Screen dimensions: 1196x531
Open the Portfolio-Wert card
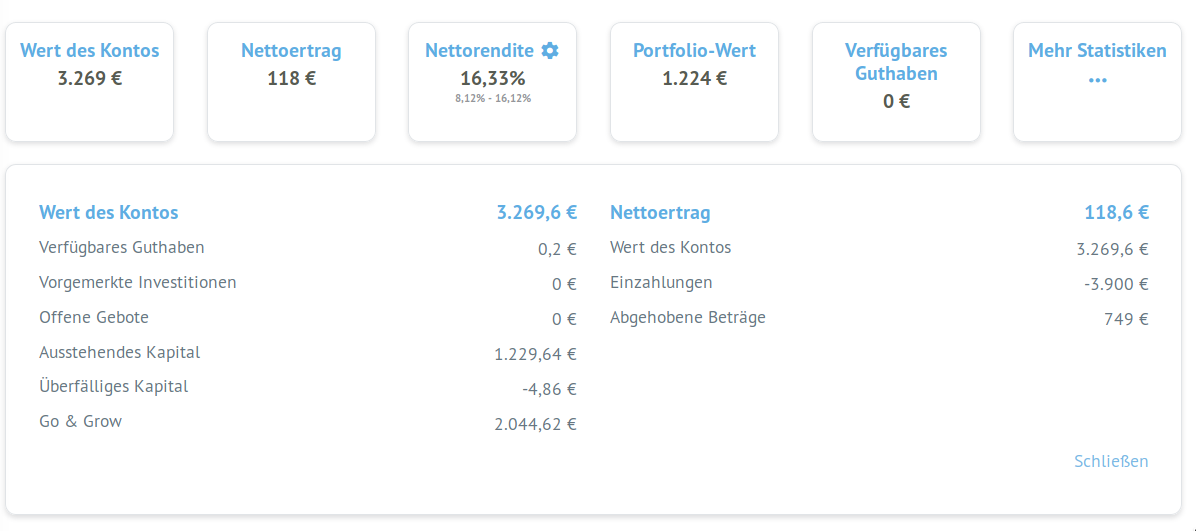coord(694,82)
